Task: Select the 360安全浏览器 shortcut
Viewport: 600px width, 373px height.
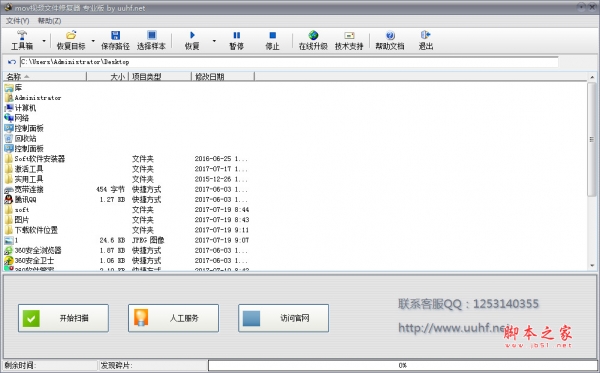Action: click(x=33, y=250)
